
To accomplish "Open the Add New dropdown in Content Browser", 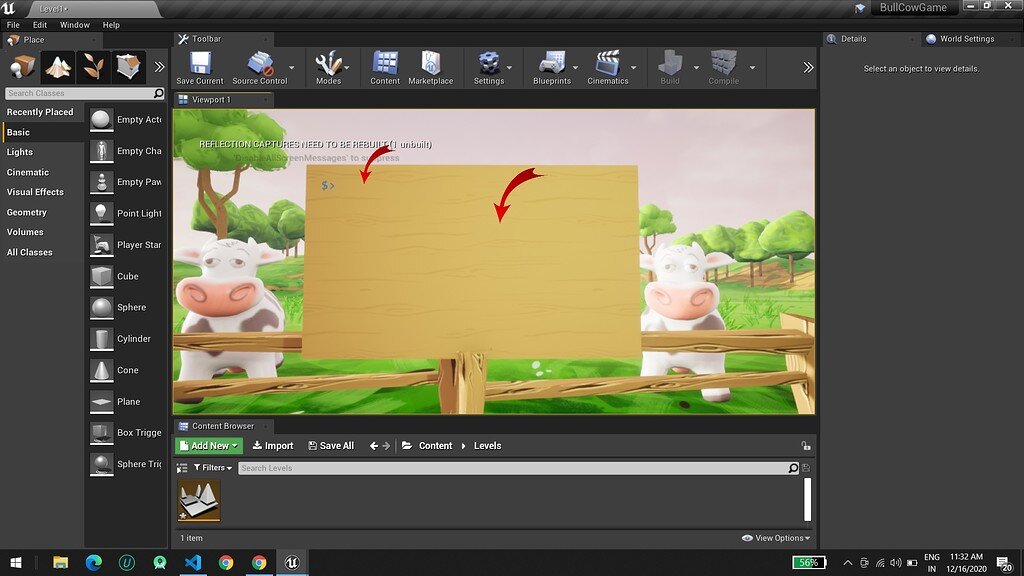I will coord(207,445).
